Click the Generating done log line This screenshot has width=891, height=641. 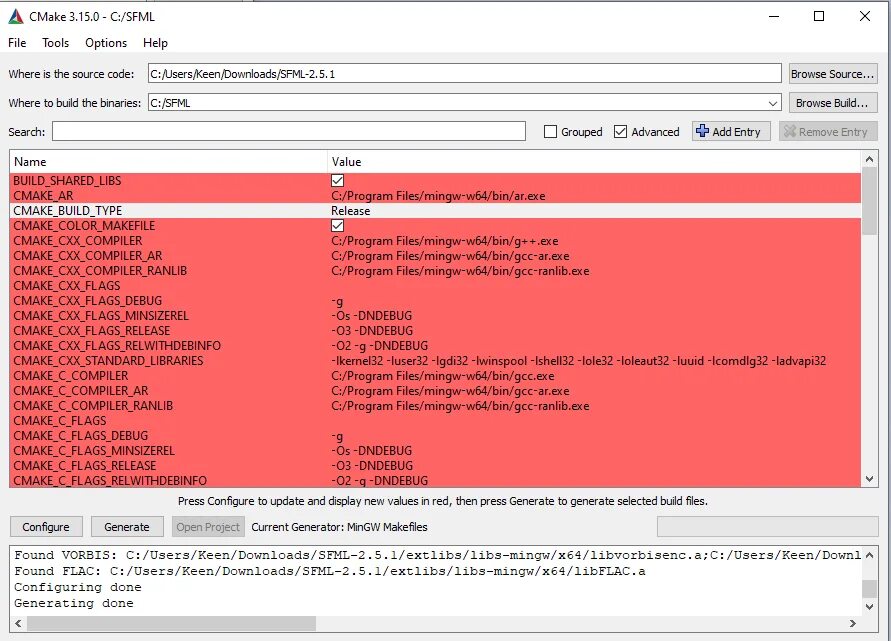click(74, 603)
